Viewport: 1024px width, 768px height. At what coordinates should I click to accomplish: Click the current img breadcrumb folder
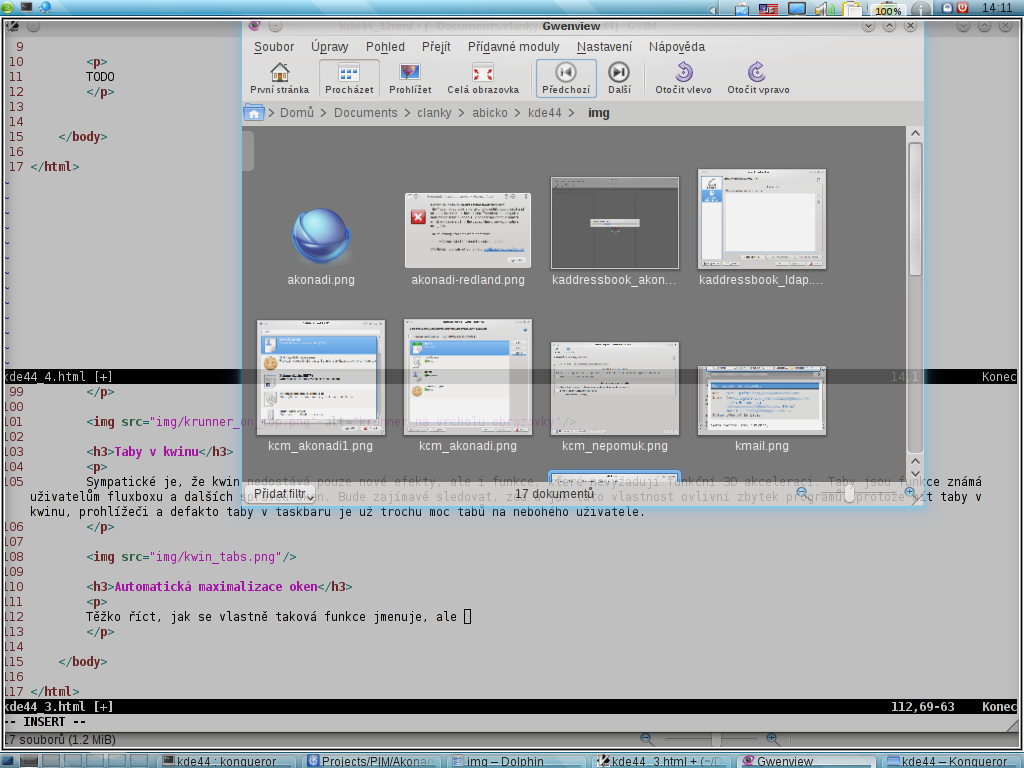tap(599, 113)
